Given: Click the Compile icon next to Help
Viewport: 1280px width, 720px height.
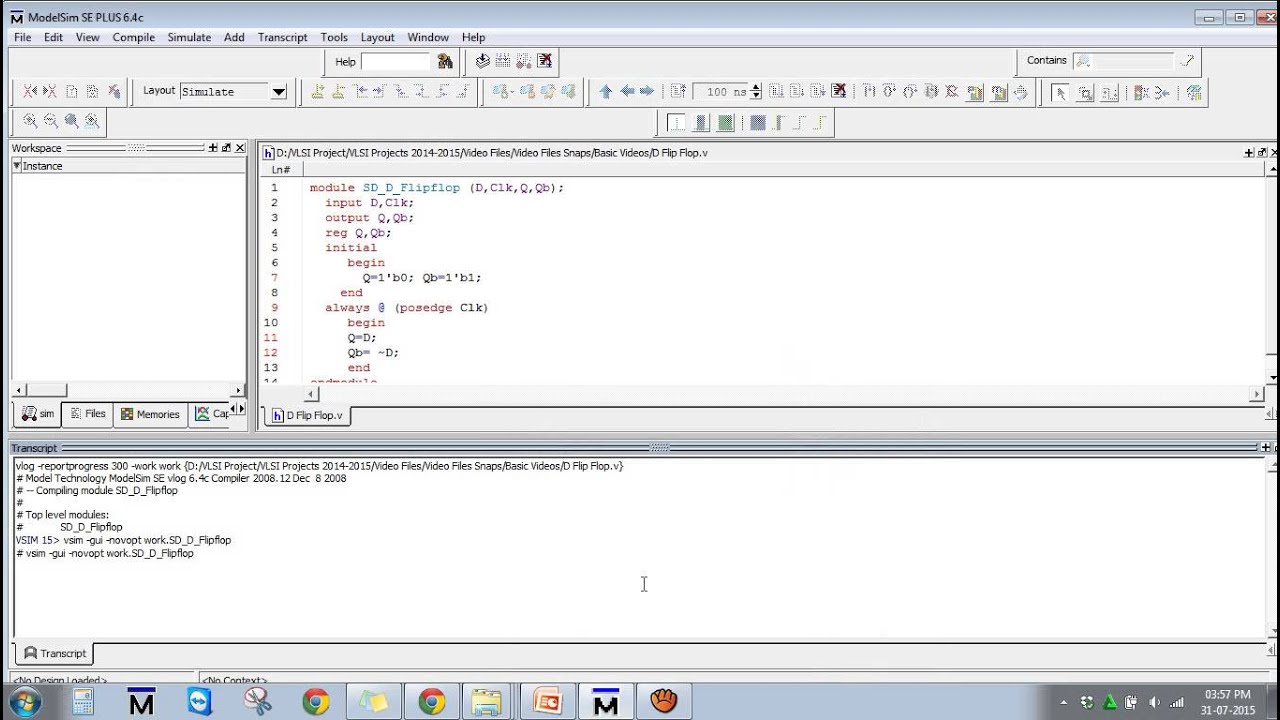Looking at the screenshot, I should (x=483, y=61).
